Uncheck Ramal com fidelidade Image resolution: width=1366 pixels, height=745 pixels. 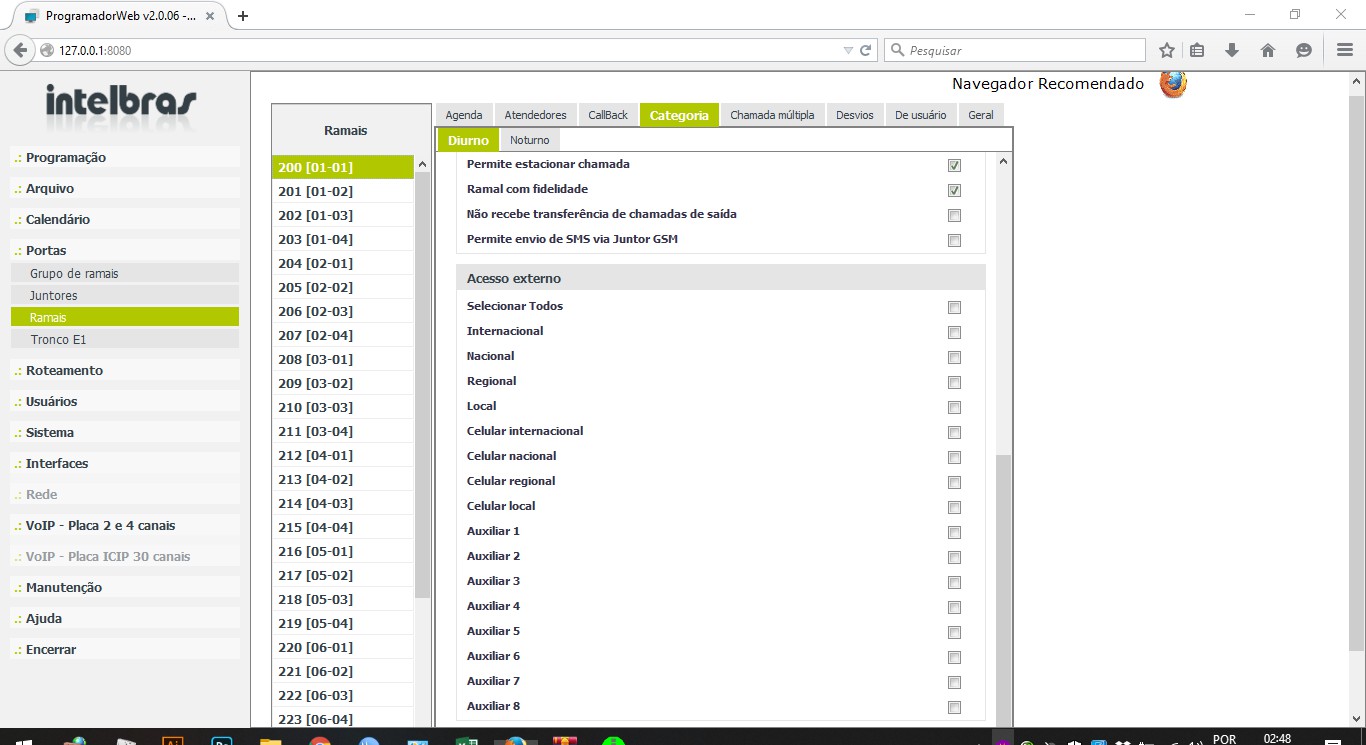click(954, 190)
